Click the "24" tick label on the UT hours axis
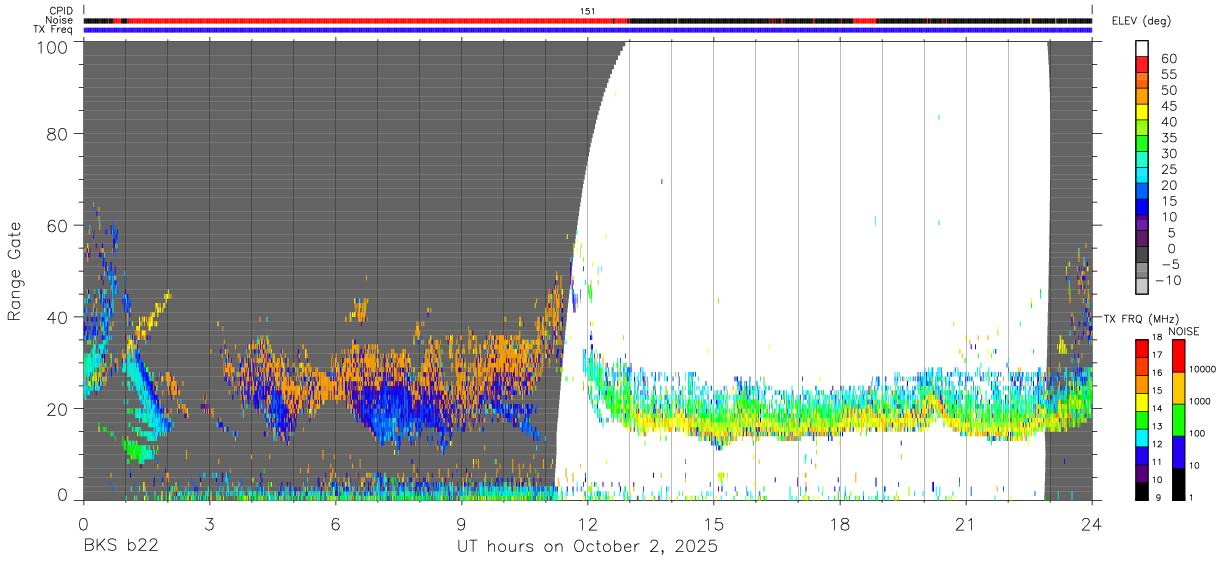Screen dimensions: 1228x567 click(x=1091, y=523)
